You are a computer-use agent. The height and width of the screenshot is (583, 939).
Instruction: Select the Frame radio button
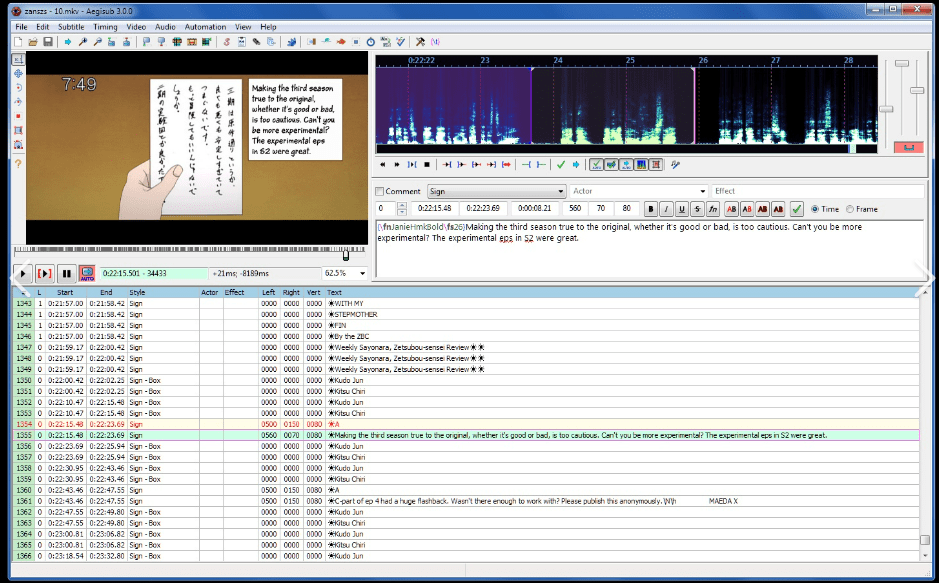click(850, 209)
